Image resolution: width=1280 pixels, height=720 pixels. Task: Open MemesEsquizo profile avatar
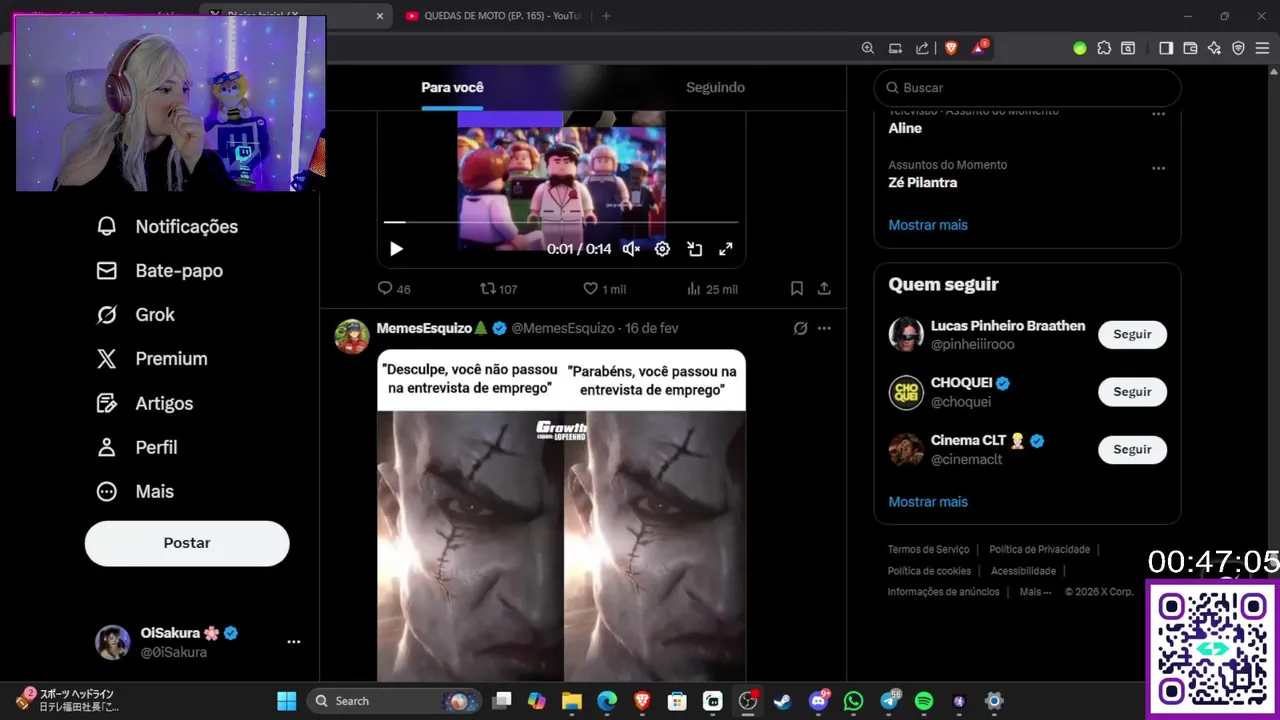click(x=352, y=337)
